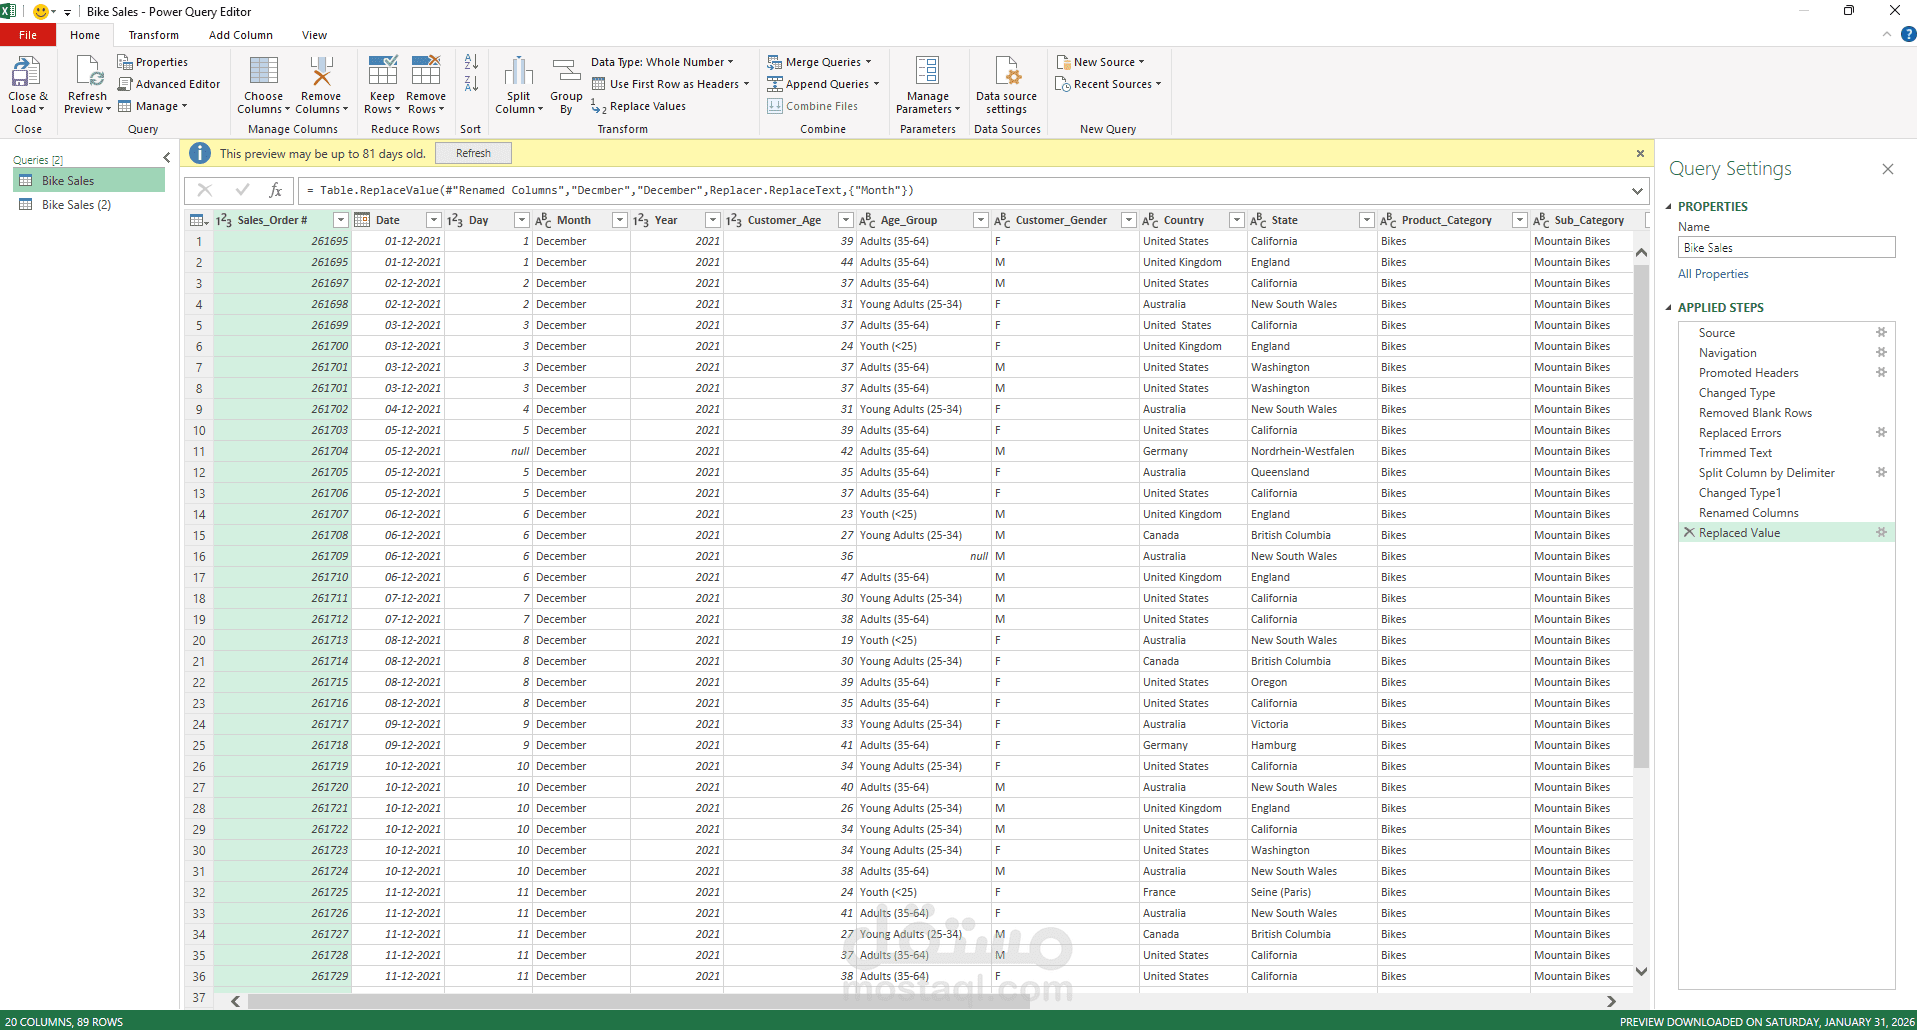Open gear settings for Source step

[1881, 332]
